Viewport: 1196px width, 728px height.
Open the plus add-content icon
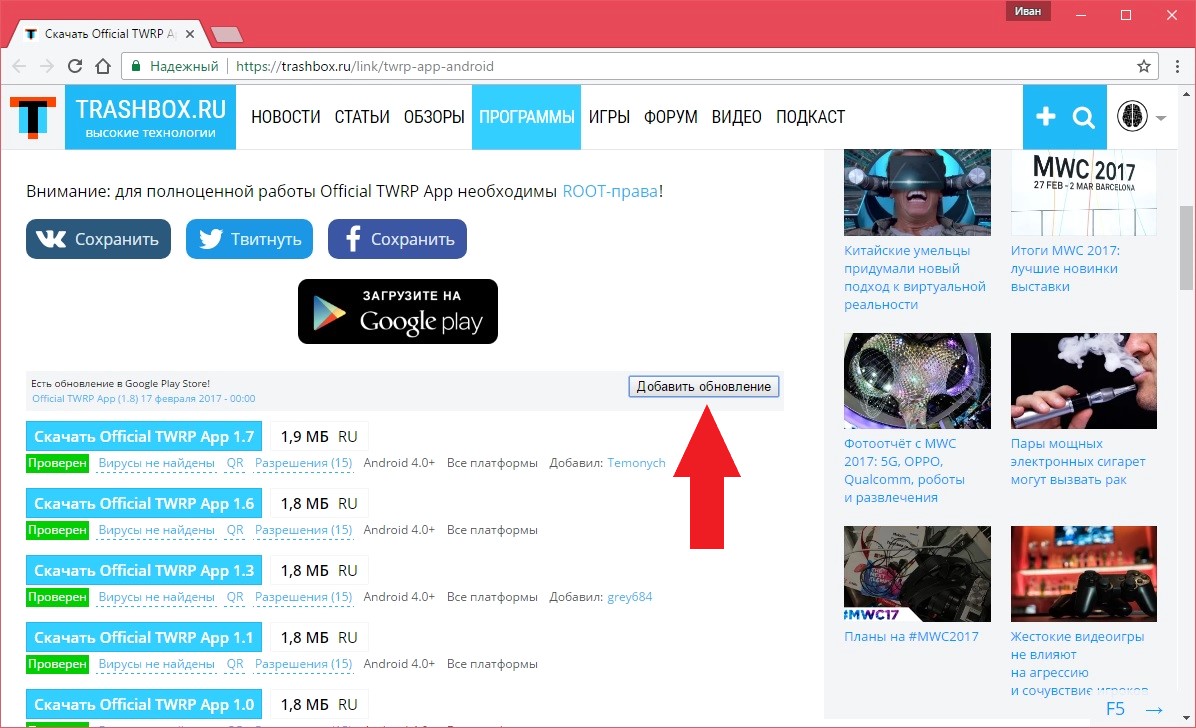(1045, 117)
